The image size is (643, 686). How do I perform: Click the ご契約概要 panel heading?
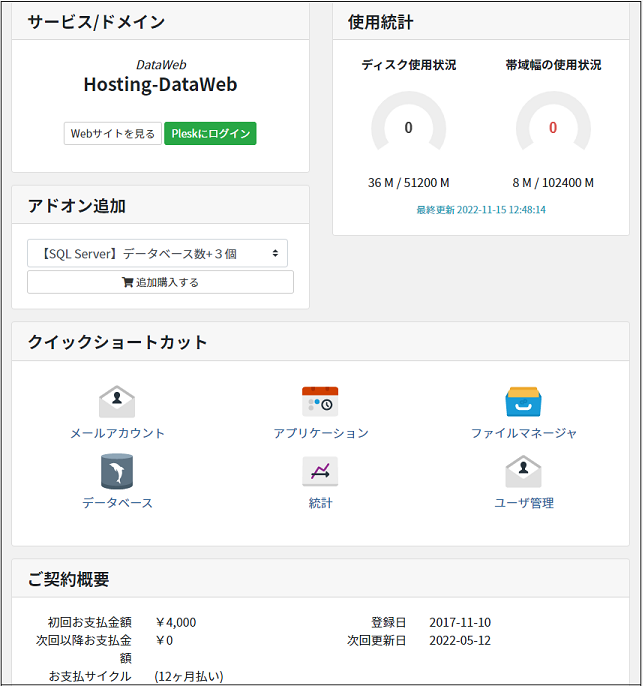click(68, 579)
